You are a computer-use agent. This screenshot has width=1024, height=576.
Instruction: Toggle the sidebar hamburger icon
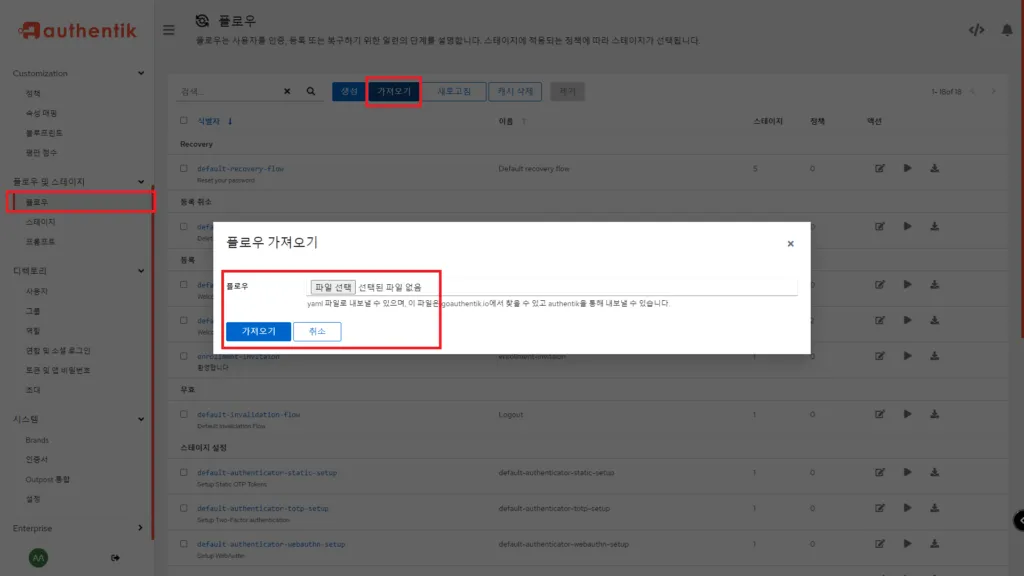click(168, 28)
